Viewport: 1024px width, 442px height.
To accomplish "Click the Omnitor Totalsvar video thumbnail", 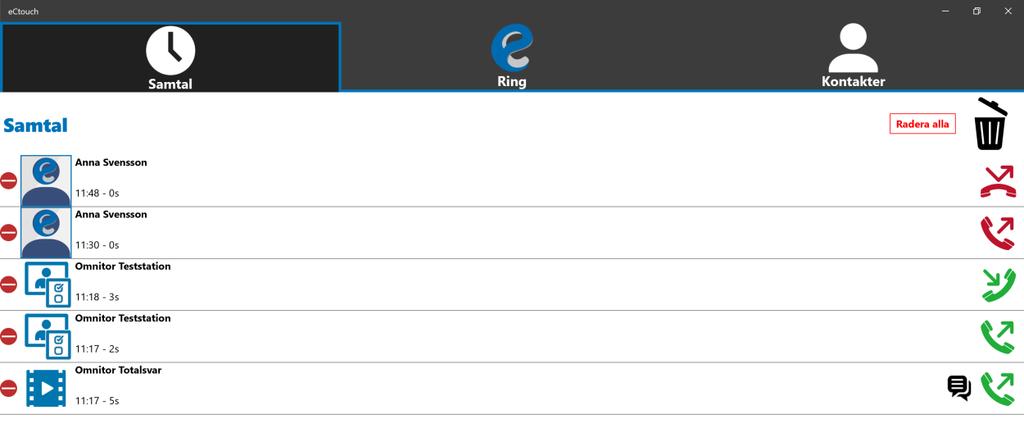I will (46, 388).
